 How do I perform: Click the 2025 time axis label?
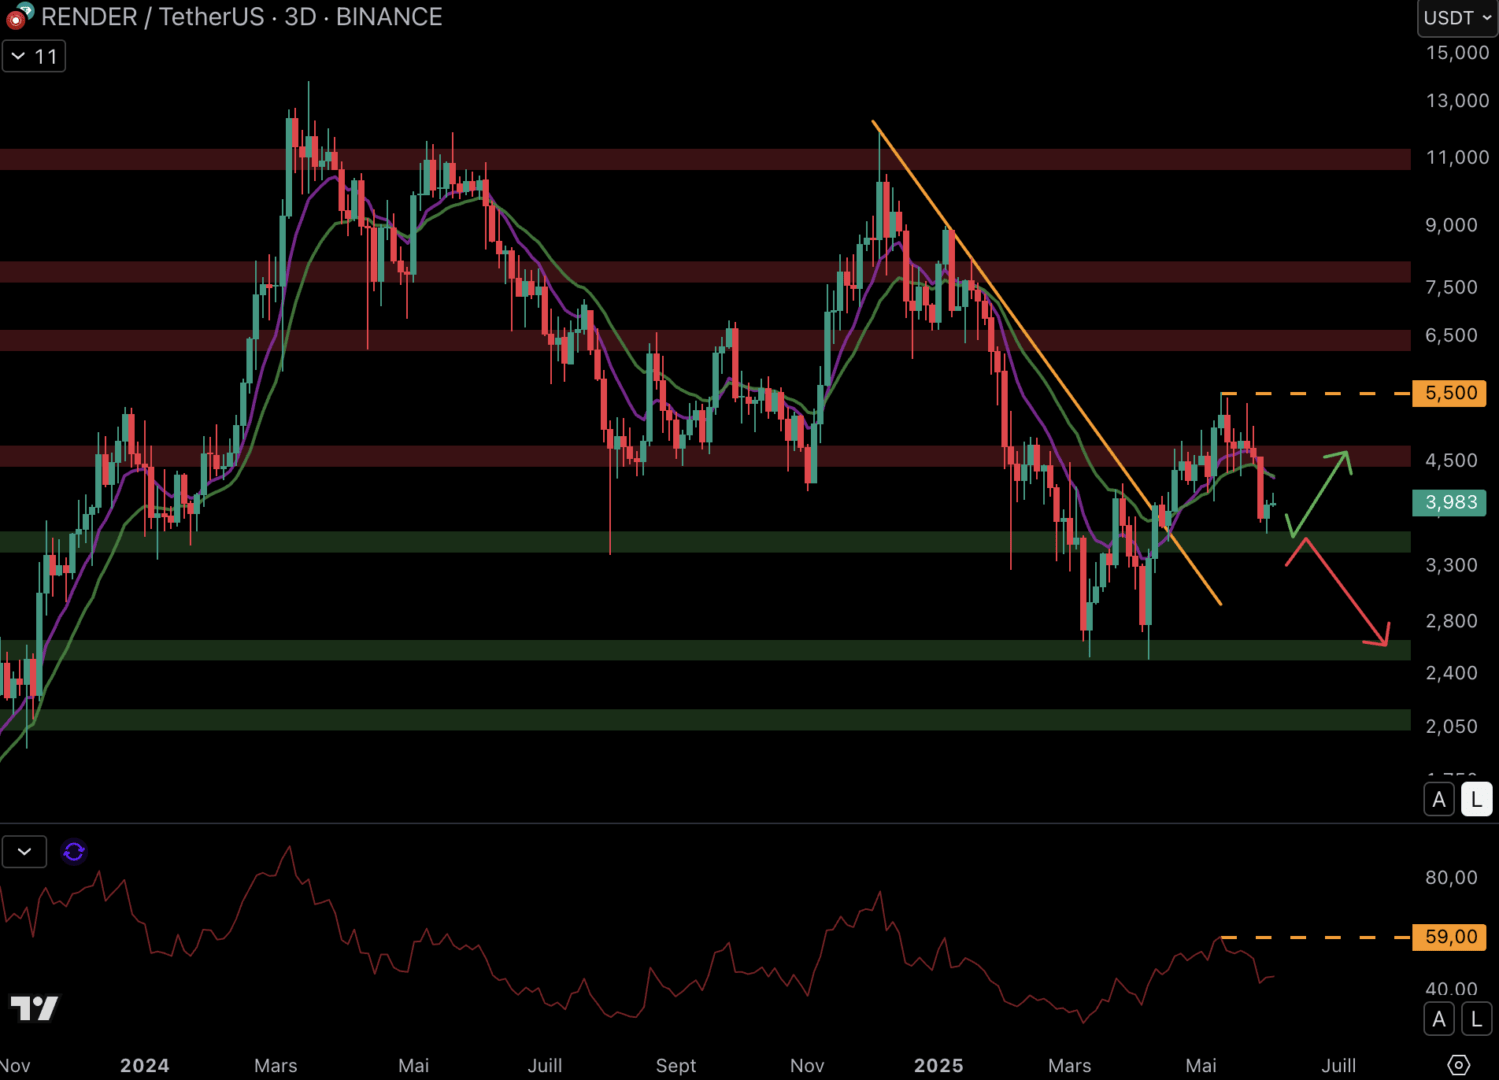(938, 1065)
